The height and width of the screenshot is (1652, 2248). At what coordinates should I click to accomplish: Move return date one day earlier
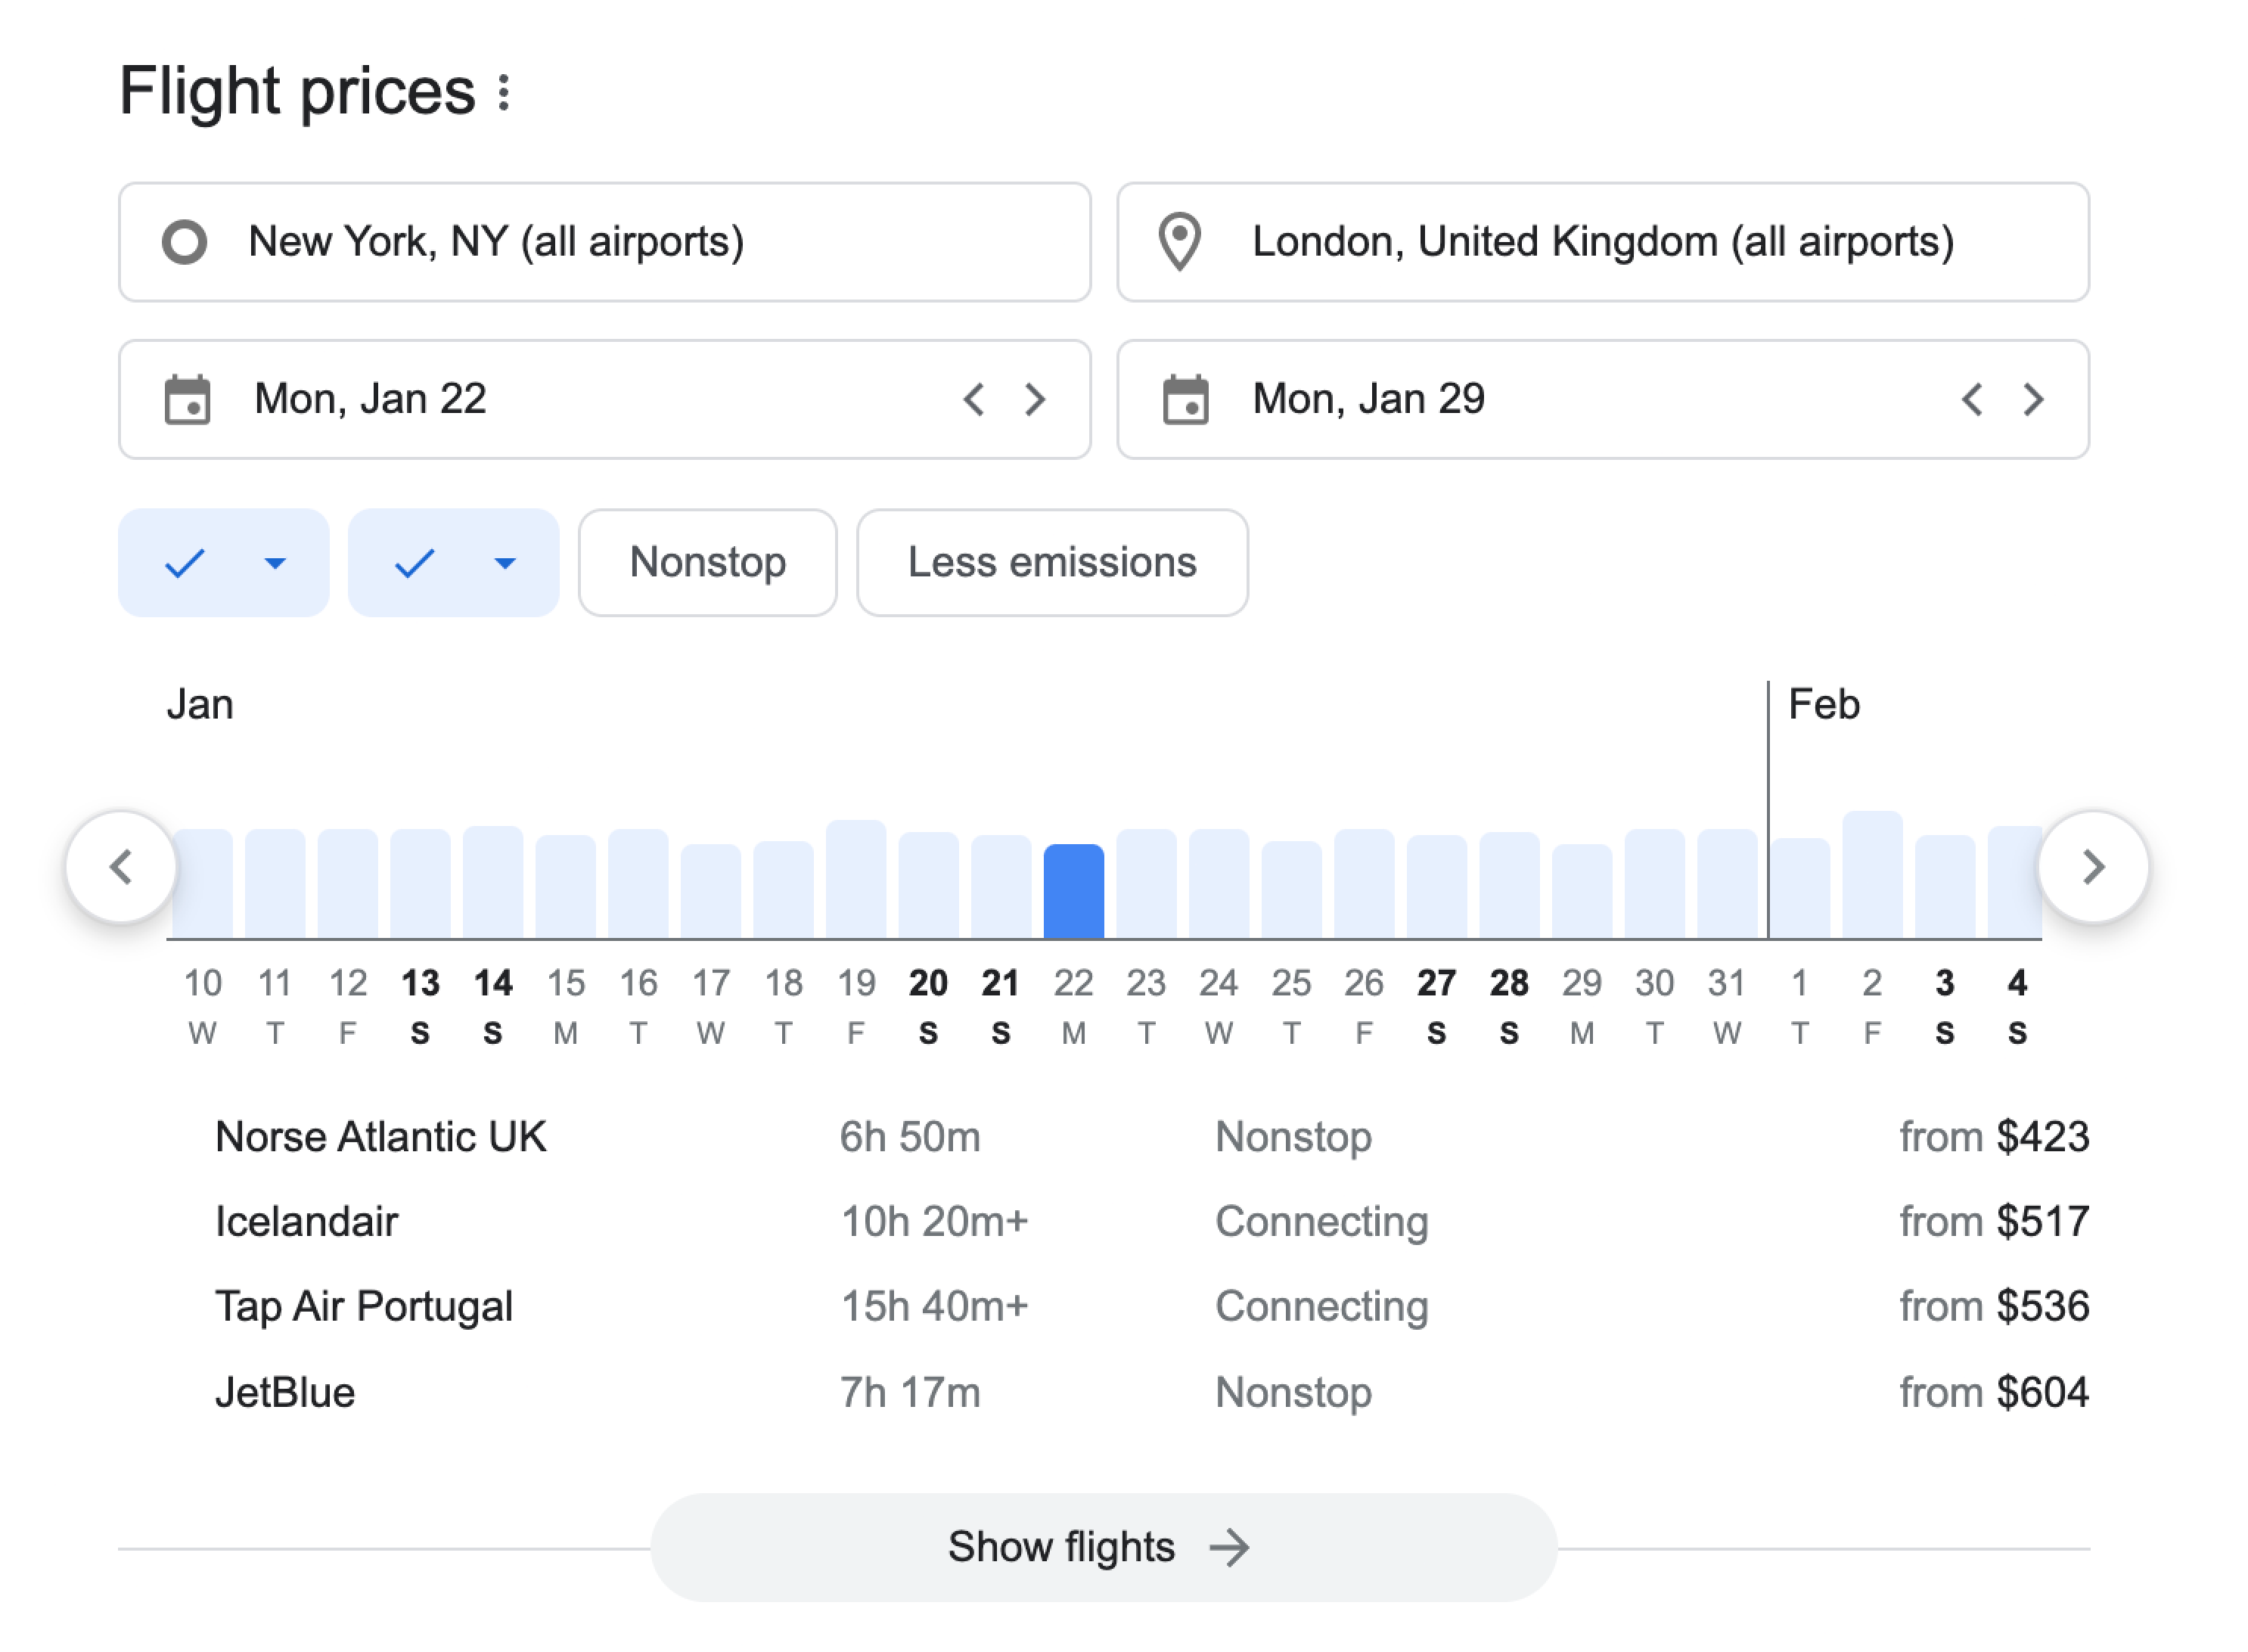point(1972,400)
